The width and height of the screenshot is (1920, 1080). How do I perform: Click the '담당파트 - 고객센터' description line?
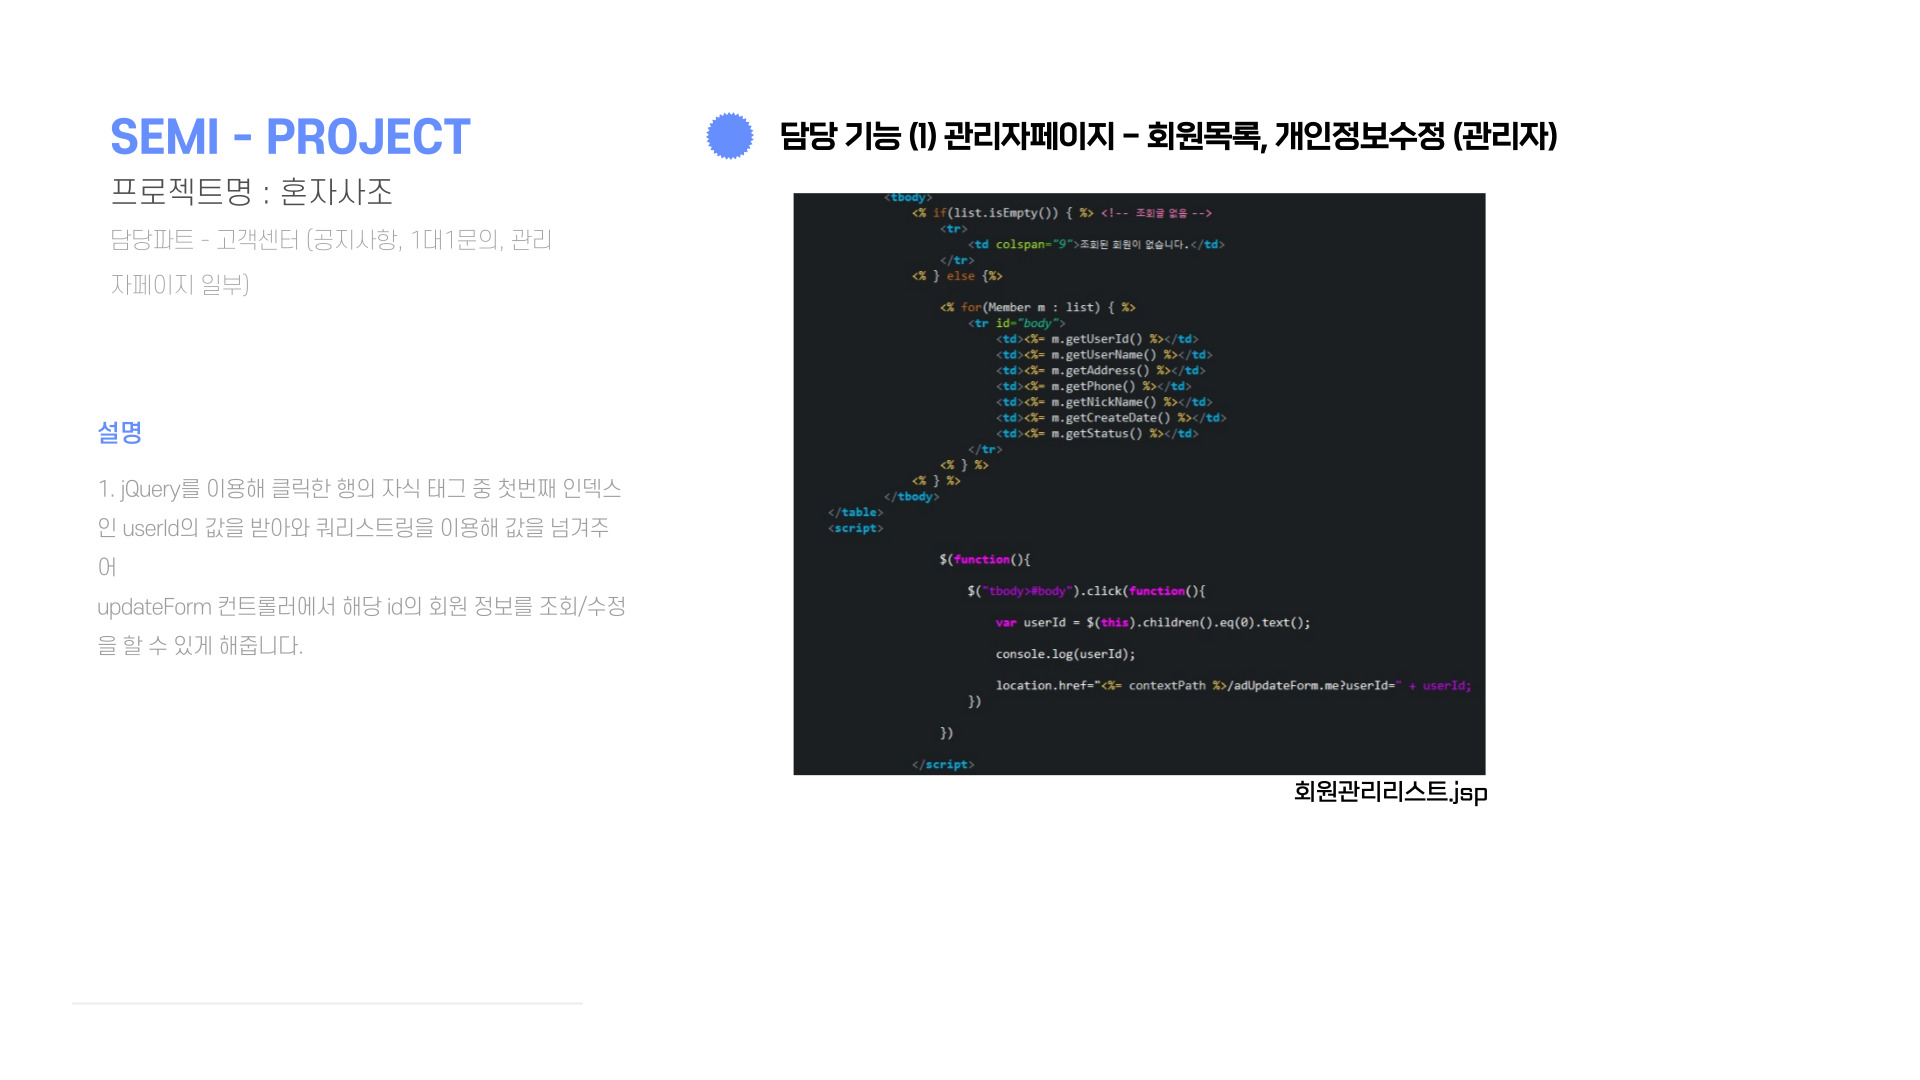(331, 240)
